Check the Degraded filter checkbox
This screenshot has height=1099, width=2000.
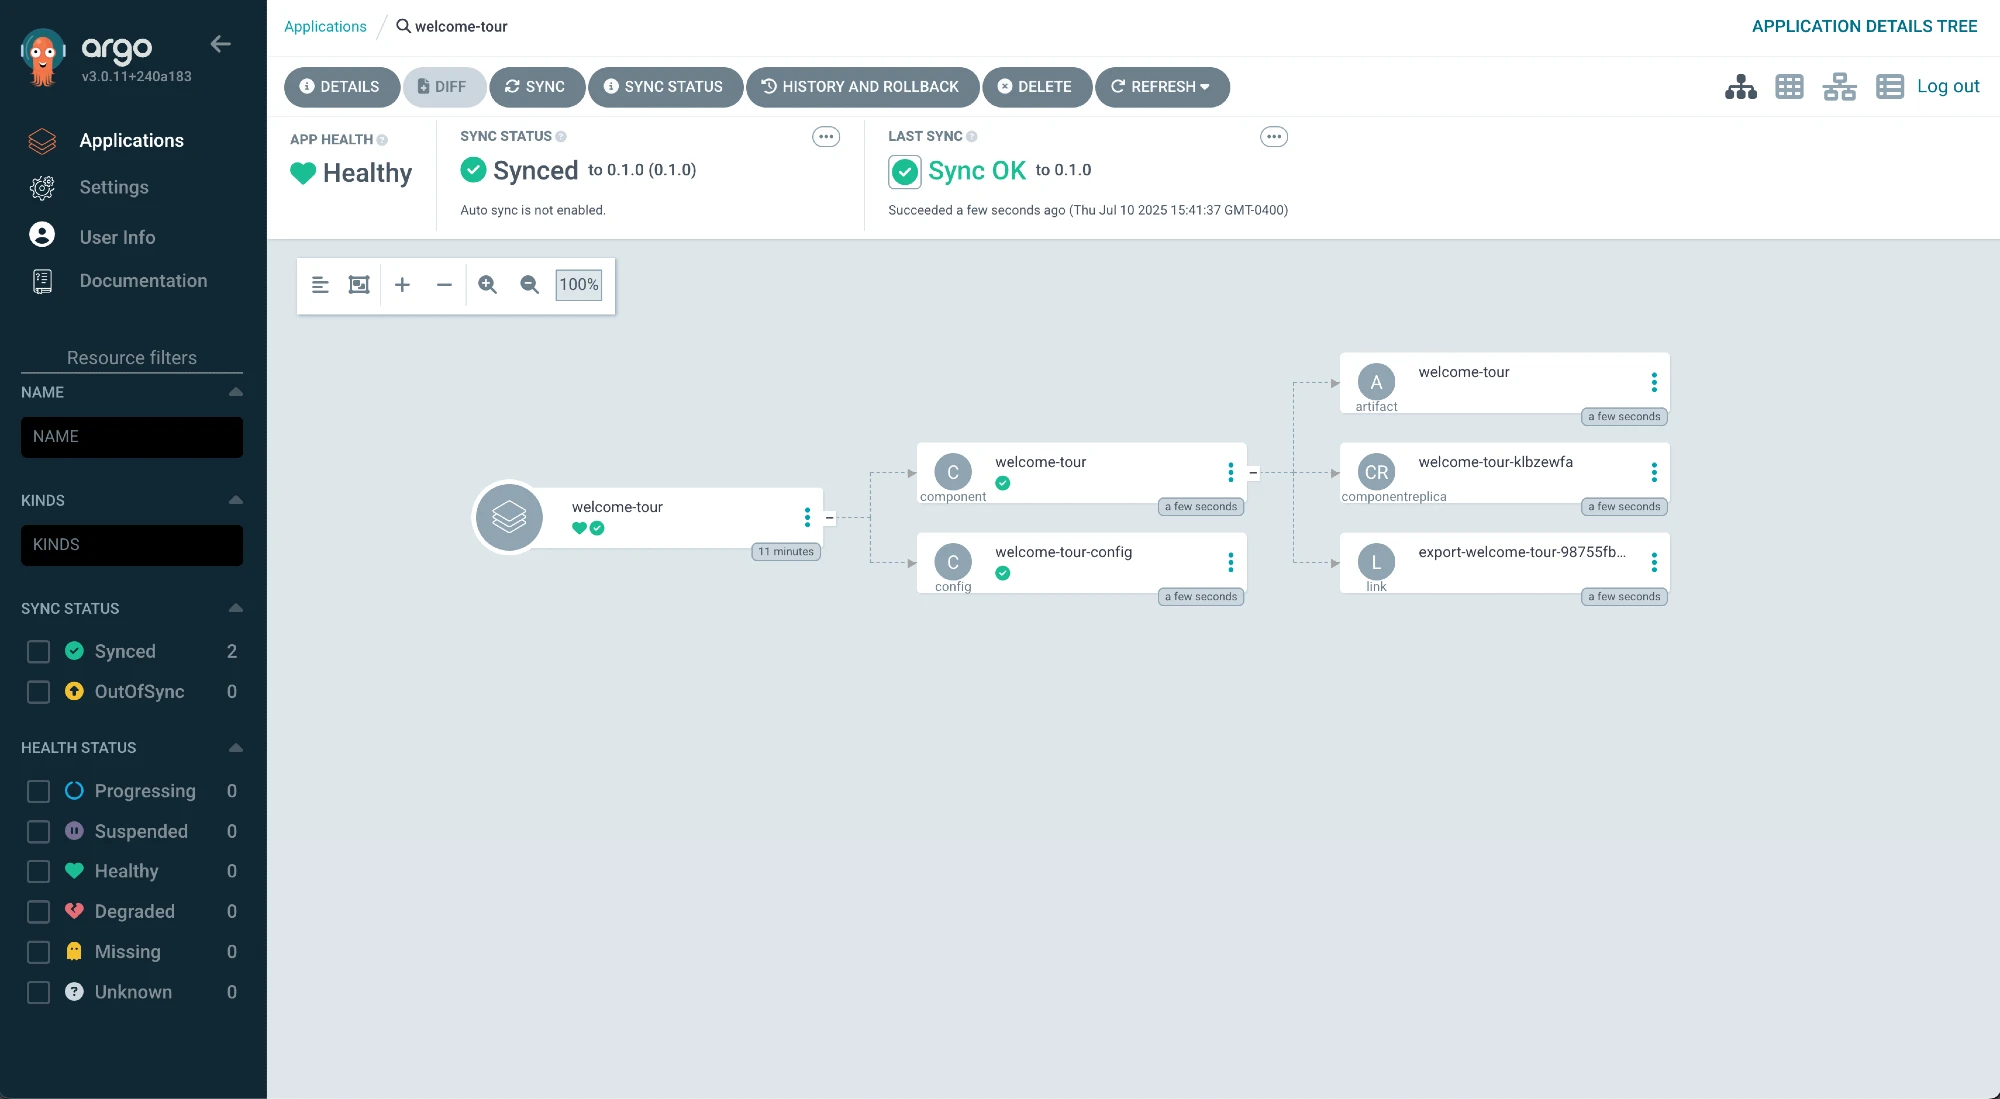point(38,912)
